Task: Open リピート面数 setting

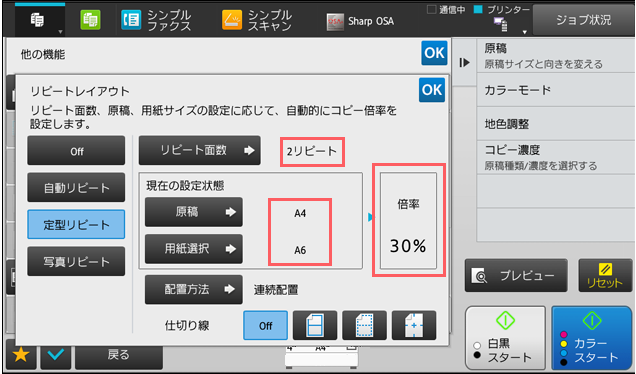Action: (200, 150)
